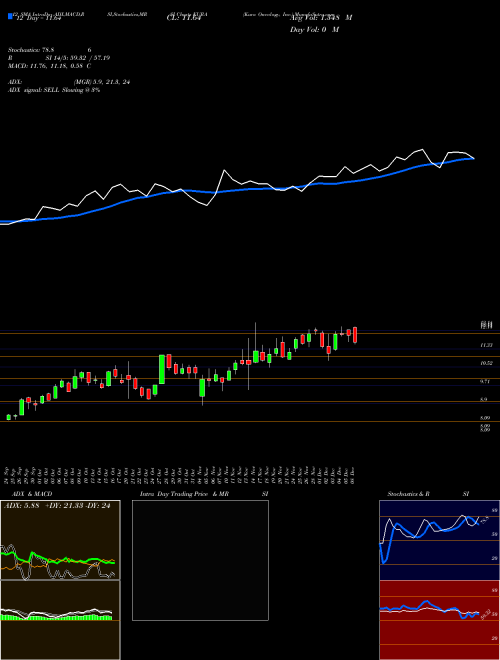Image resolution: width=500 pixels, height=660 pixels.
Task: Click the 8.9 price axis label
Action: [484, 399]
